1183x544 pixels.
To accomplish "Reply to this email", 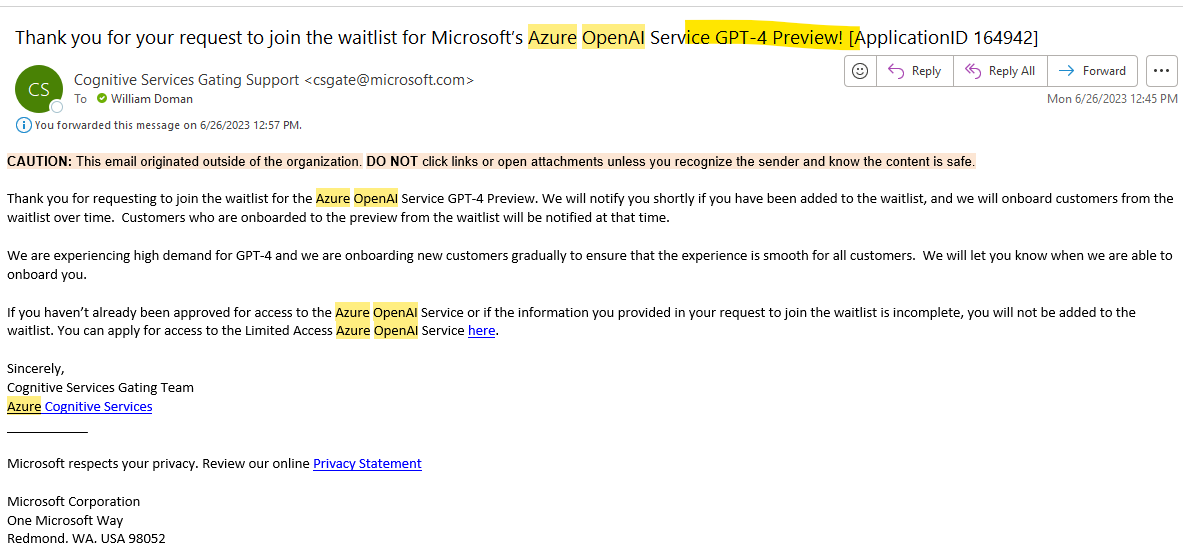I will click(914, 71).
